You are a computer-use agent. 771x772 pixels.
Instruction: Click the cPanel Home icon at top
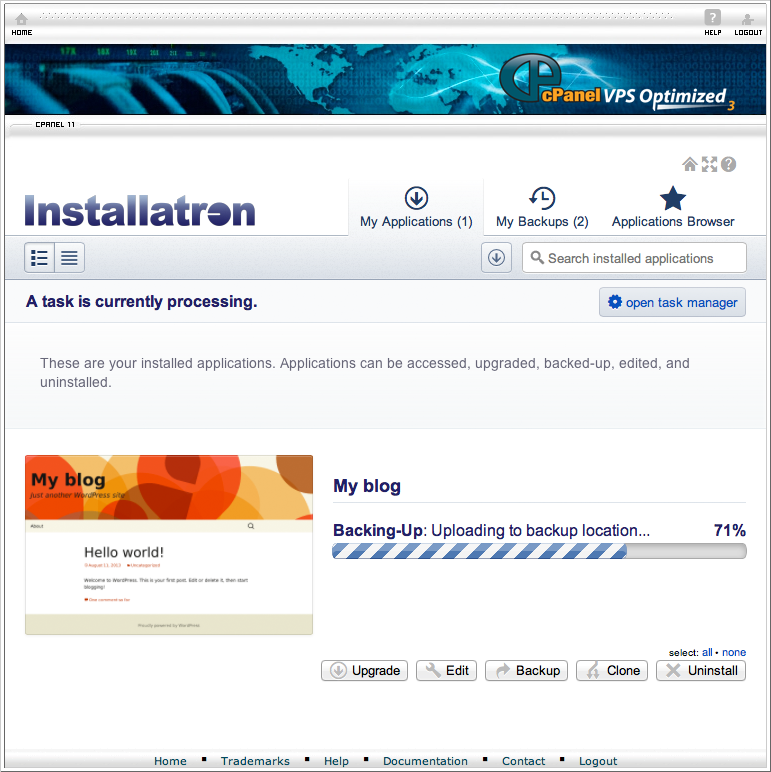[22, 19]
